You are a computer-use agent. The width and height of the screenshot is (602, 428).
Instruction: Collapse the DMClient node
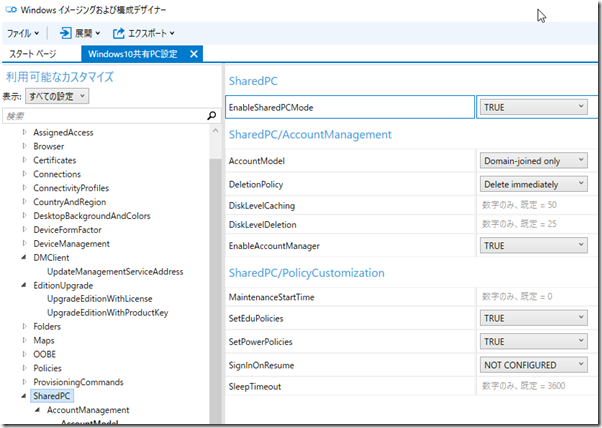point(24,257)
